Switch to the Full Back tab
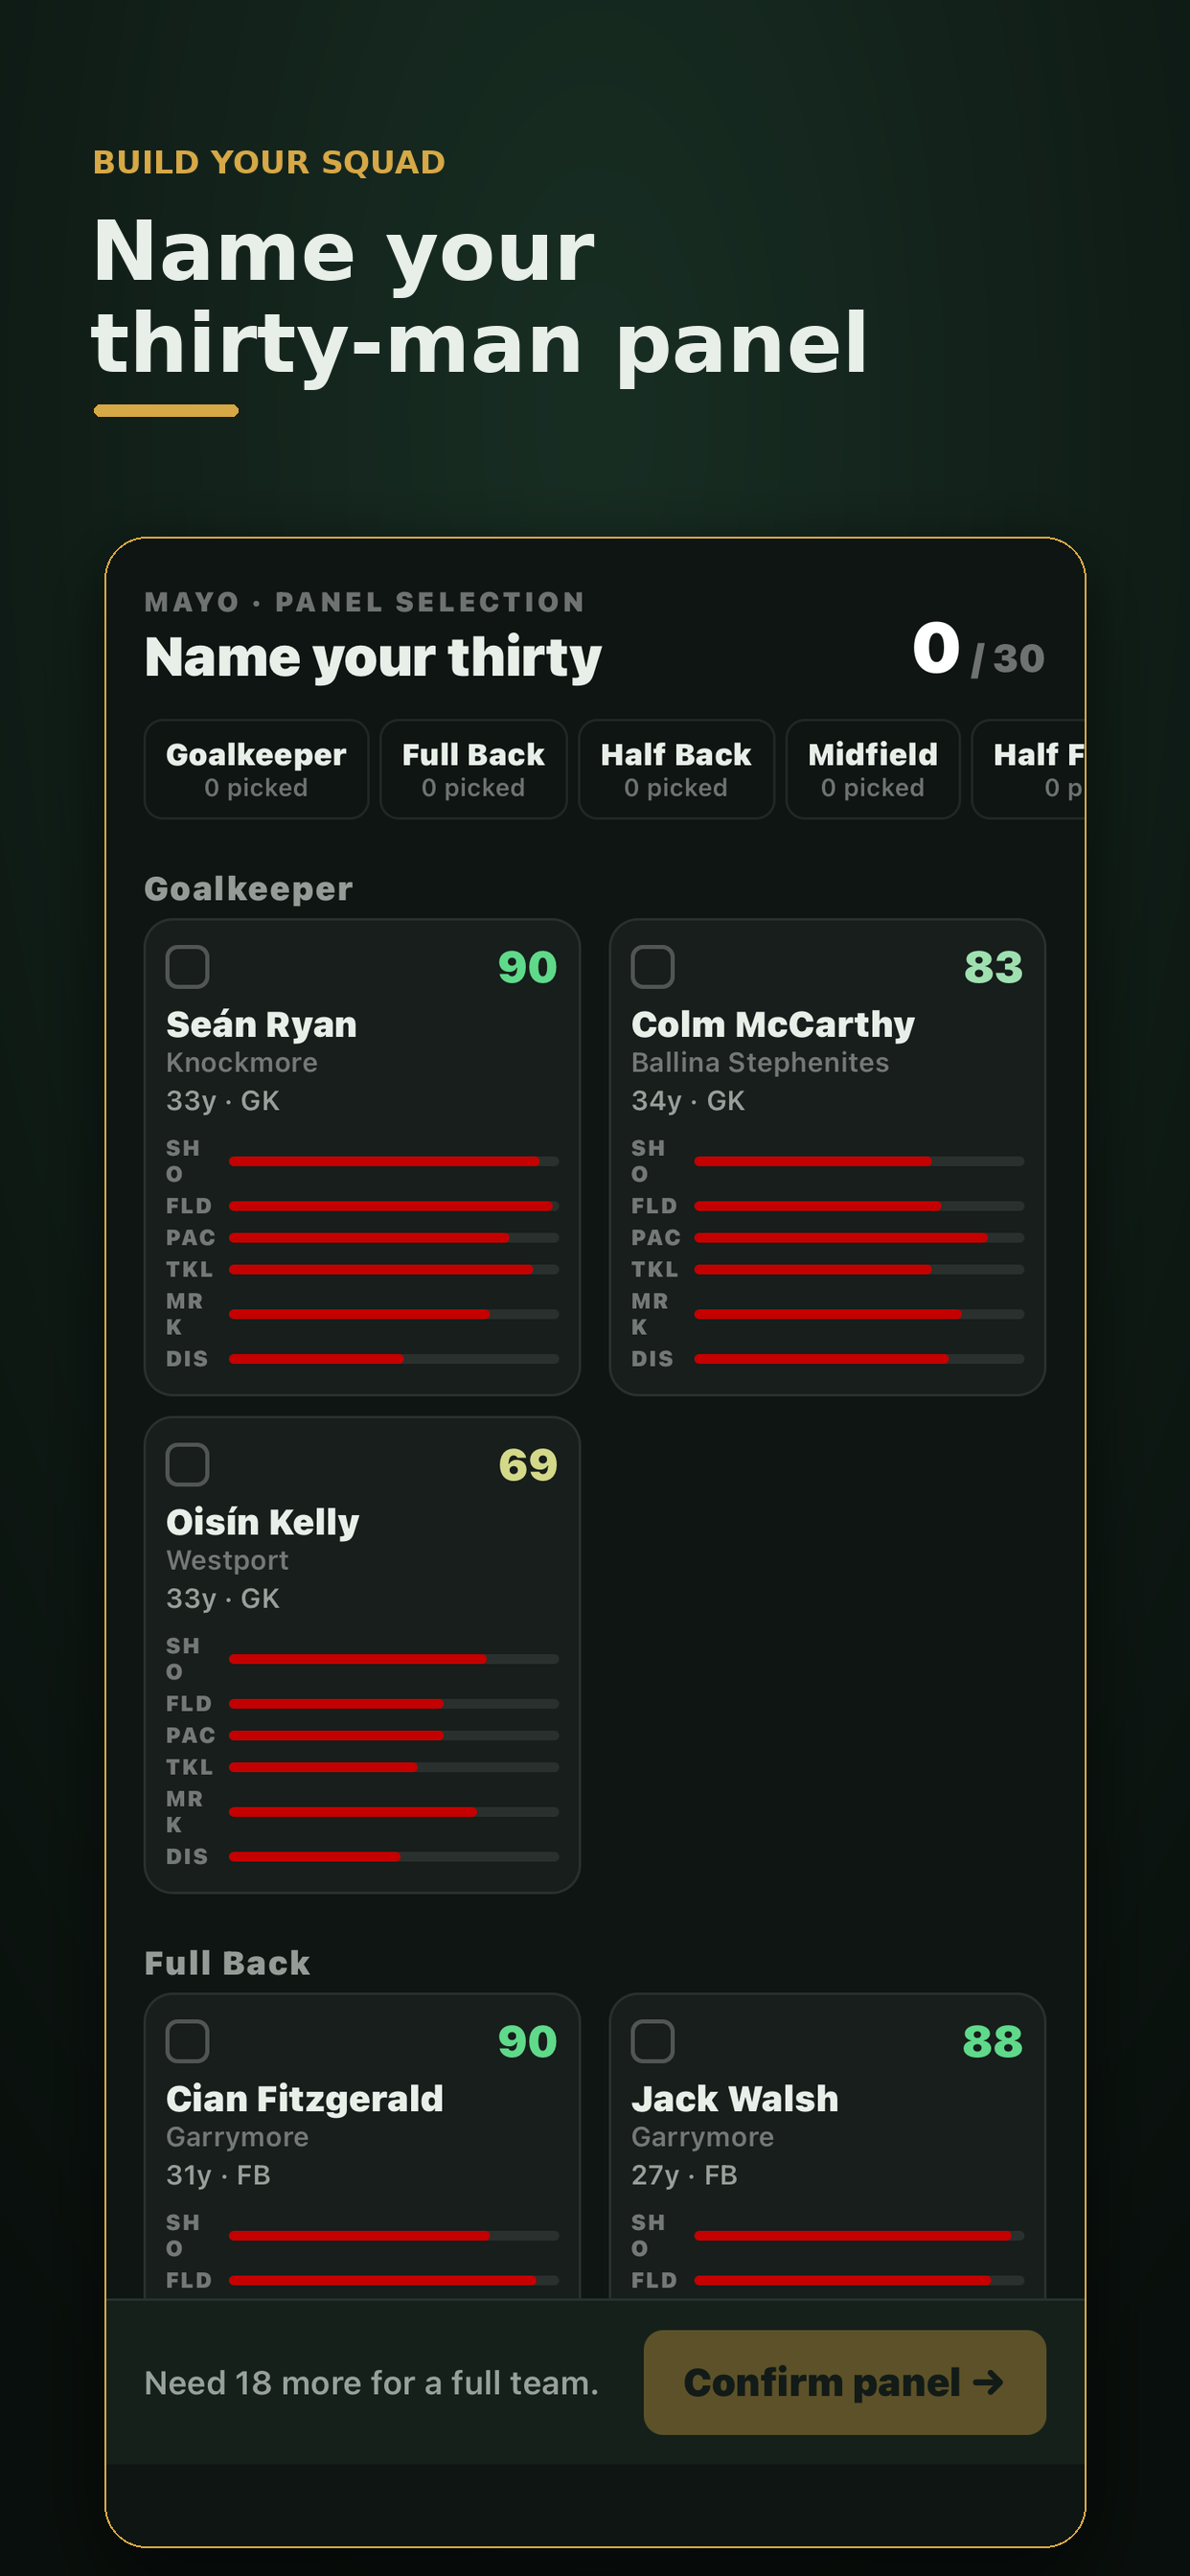Screen dimensions: 1190x2576 (473, 769)
